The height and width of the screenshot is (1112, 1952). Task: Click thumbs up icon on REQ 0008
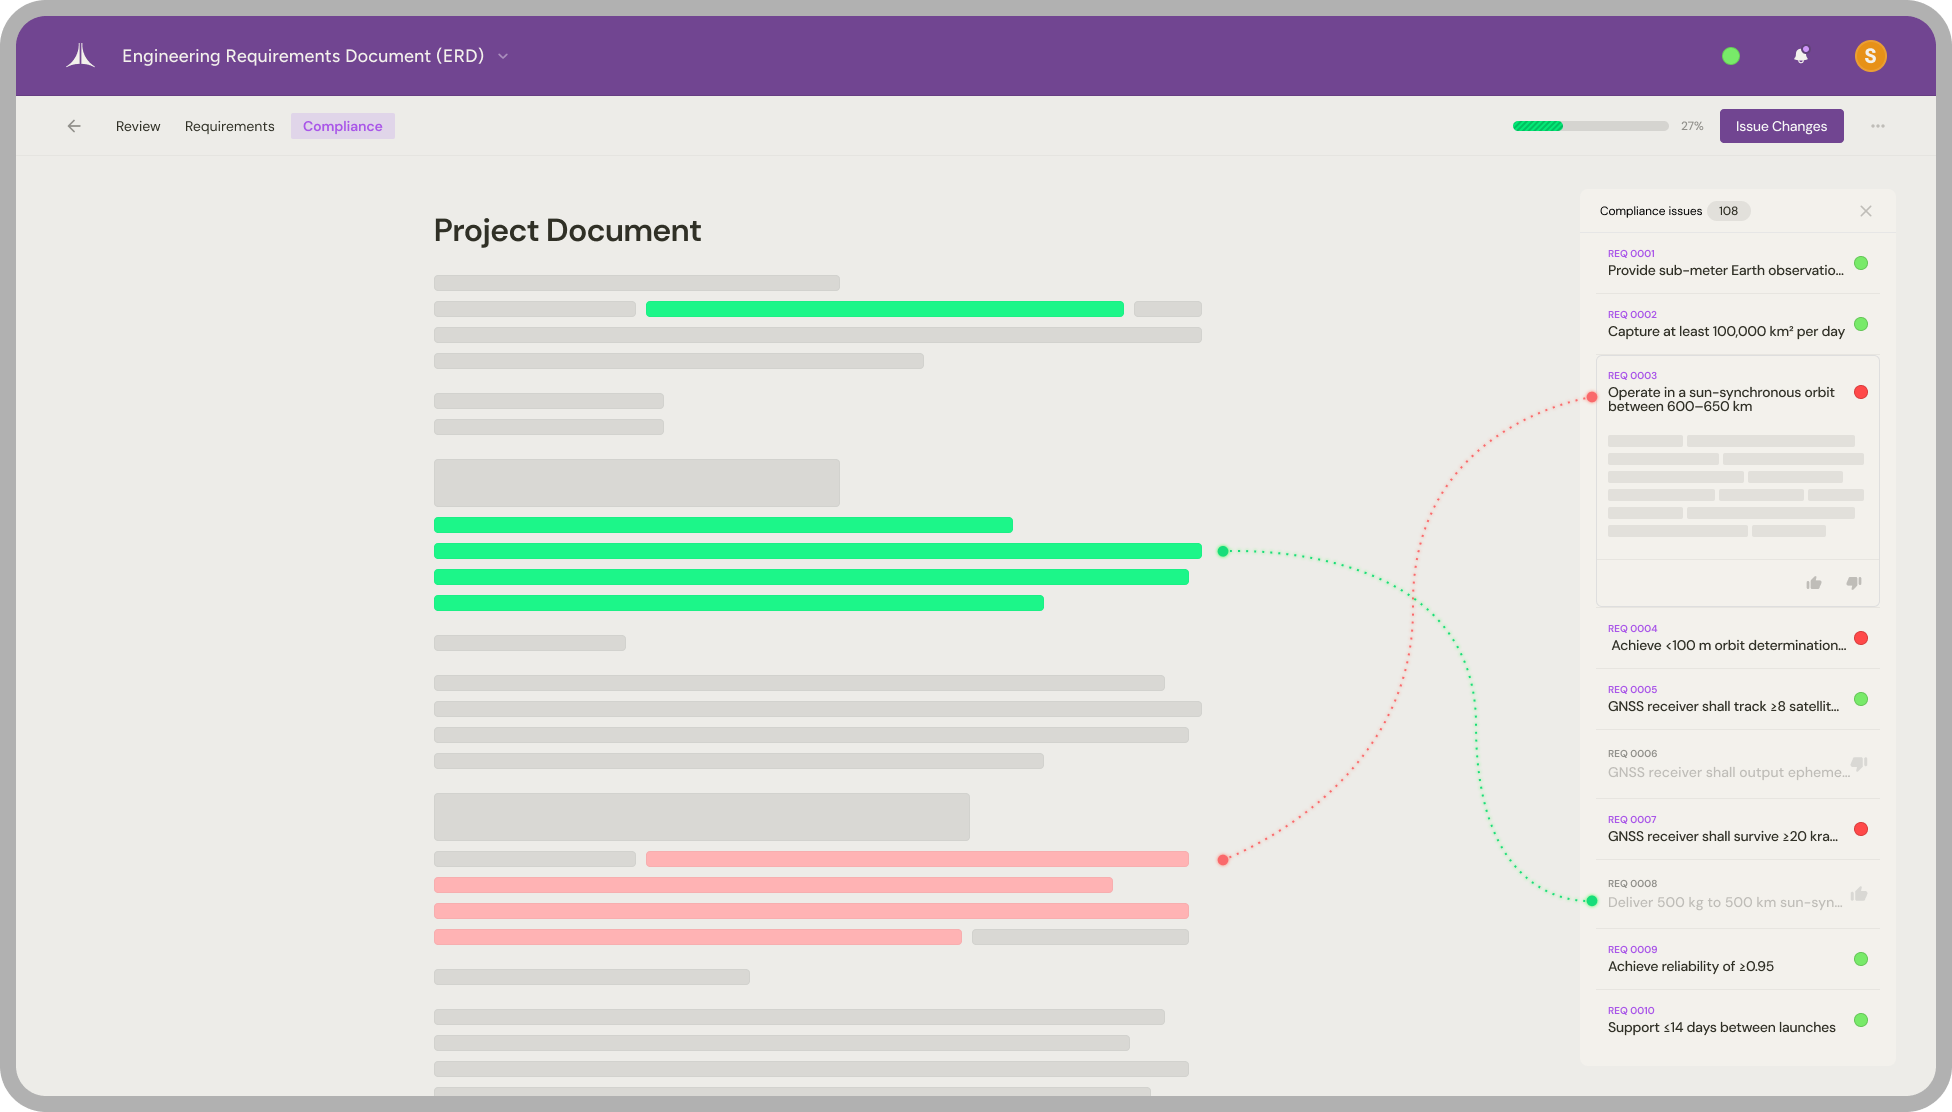1859,894
